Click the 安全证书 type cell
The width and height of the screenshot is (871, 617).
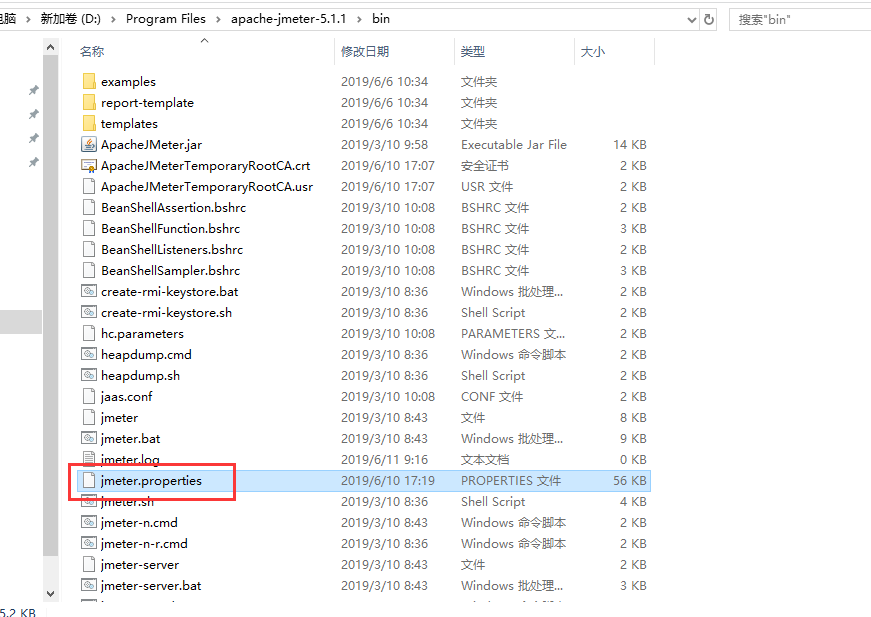coord(485,165)
